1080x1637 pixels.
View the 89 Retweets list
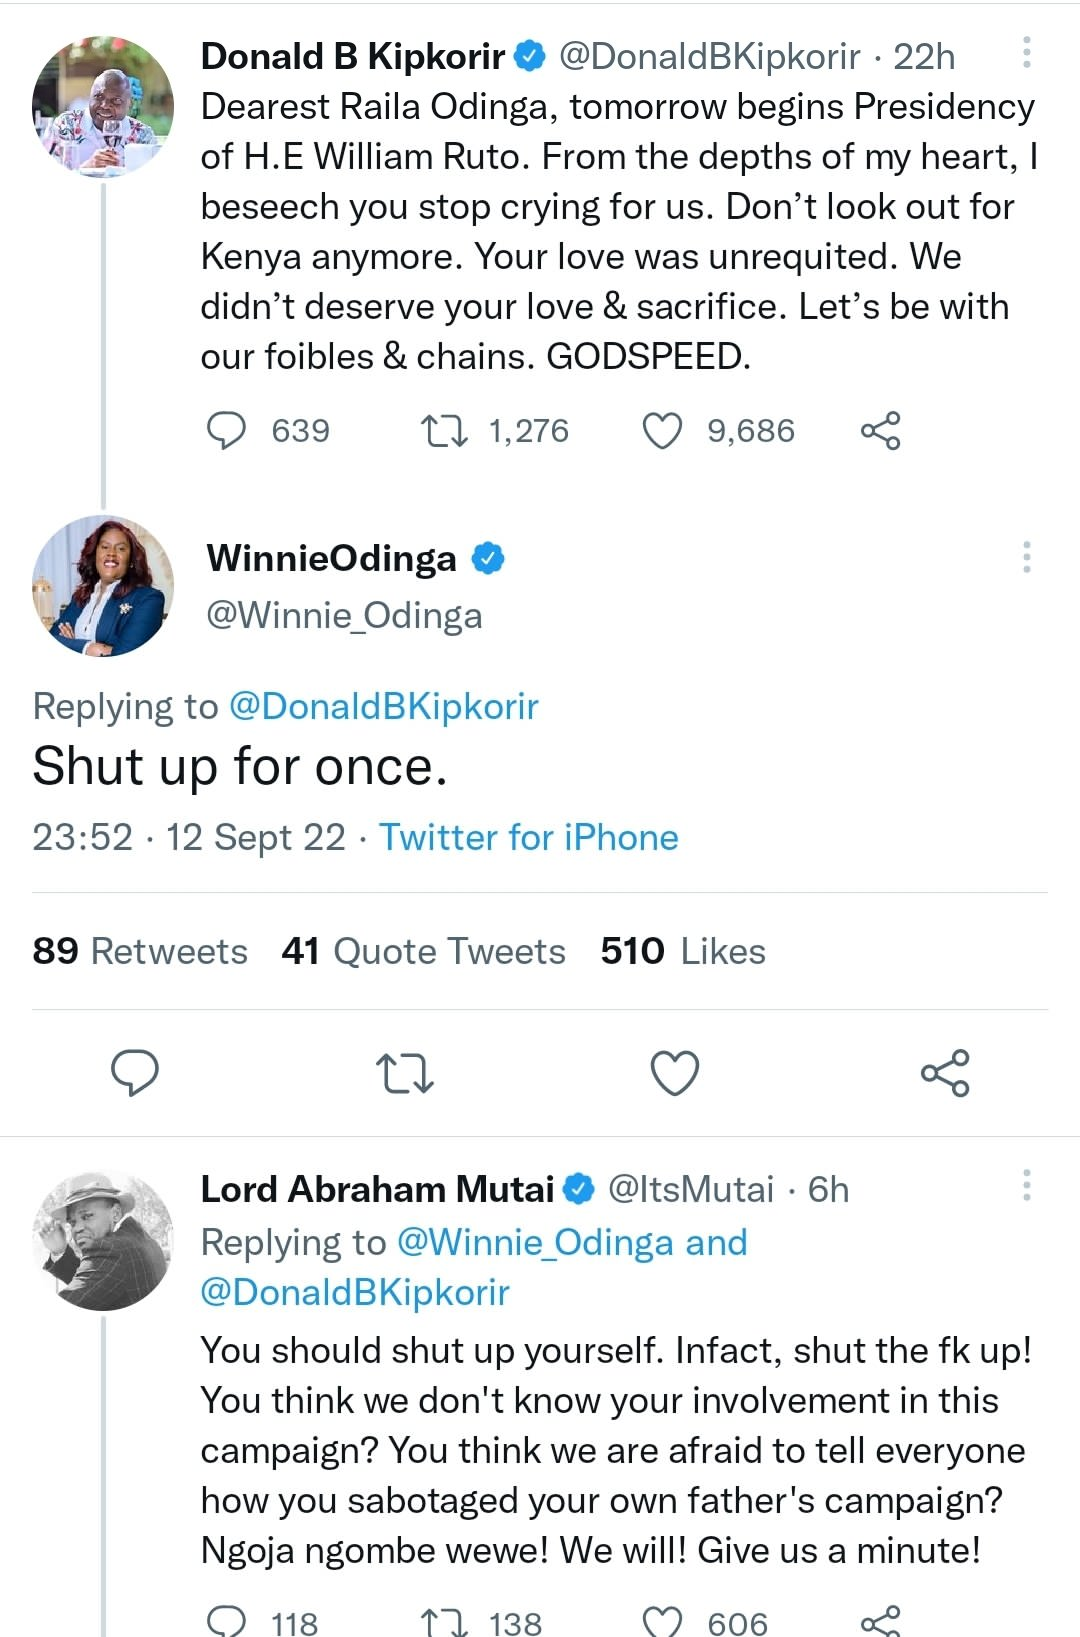(x=140, y=951)
